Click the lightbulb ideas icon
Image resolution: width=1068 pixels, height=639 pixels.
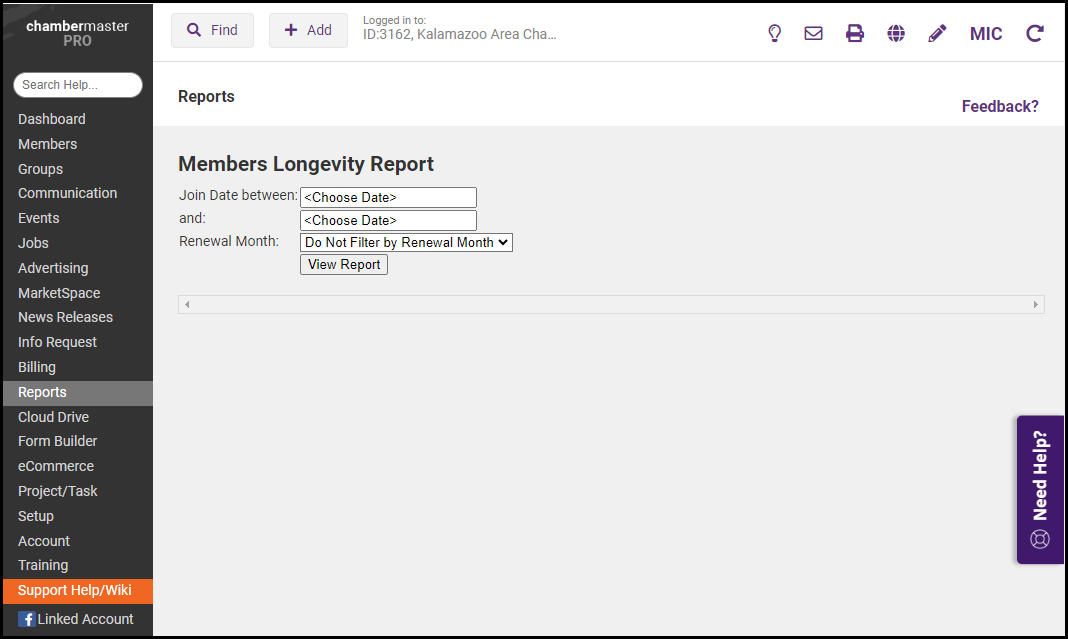(x=774, y=33)
